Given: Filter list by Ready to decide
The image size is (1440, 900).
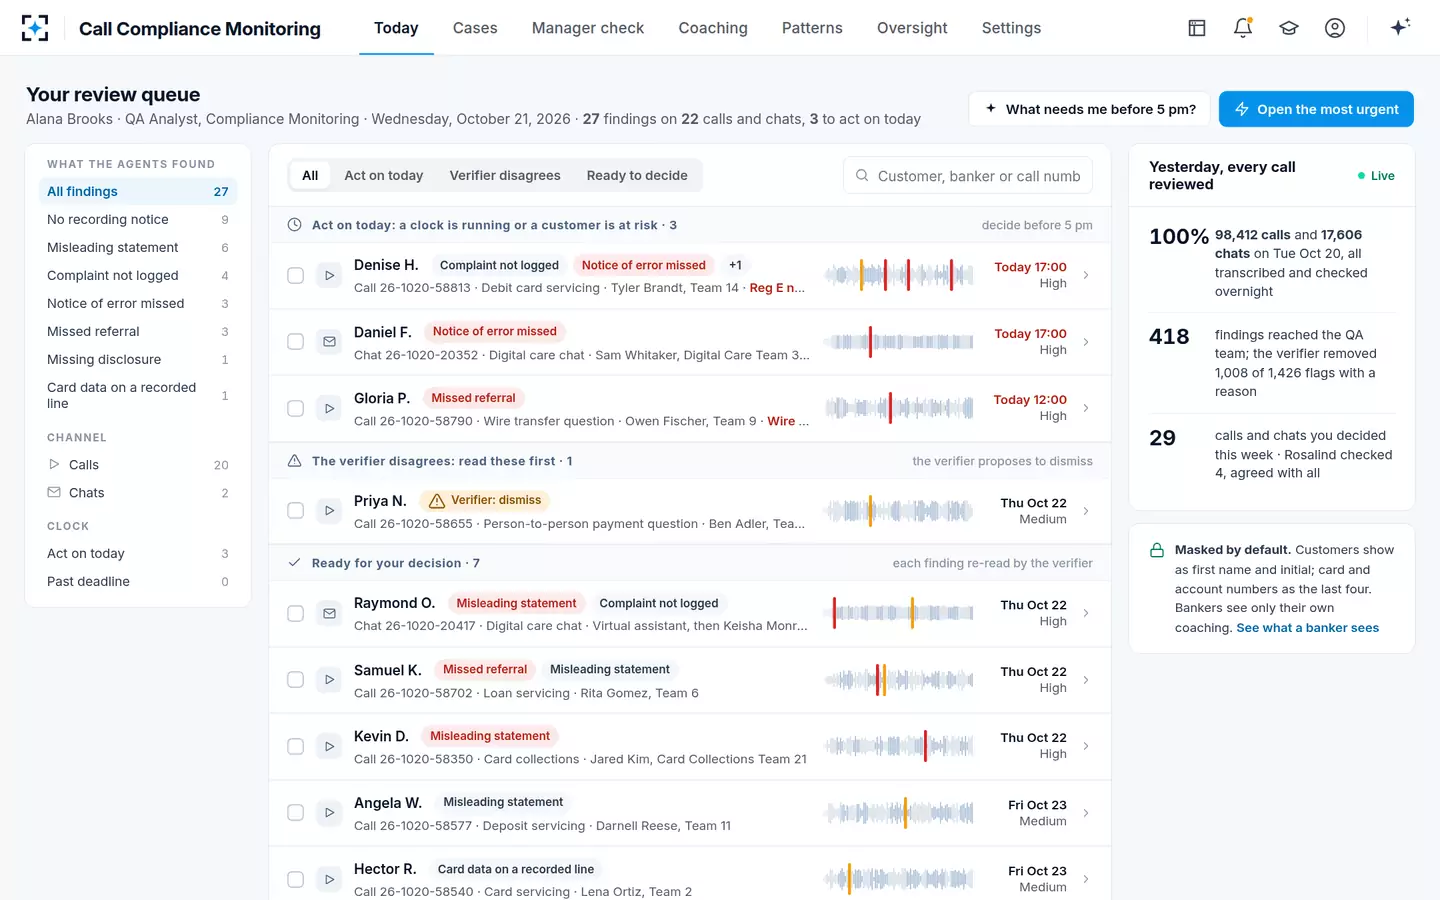Looking at the screenshot, I should tap(637, 176).
